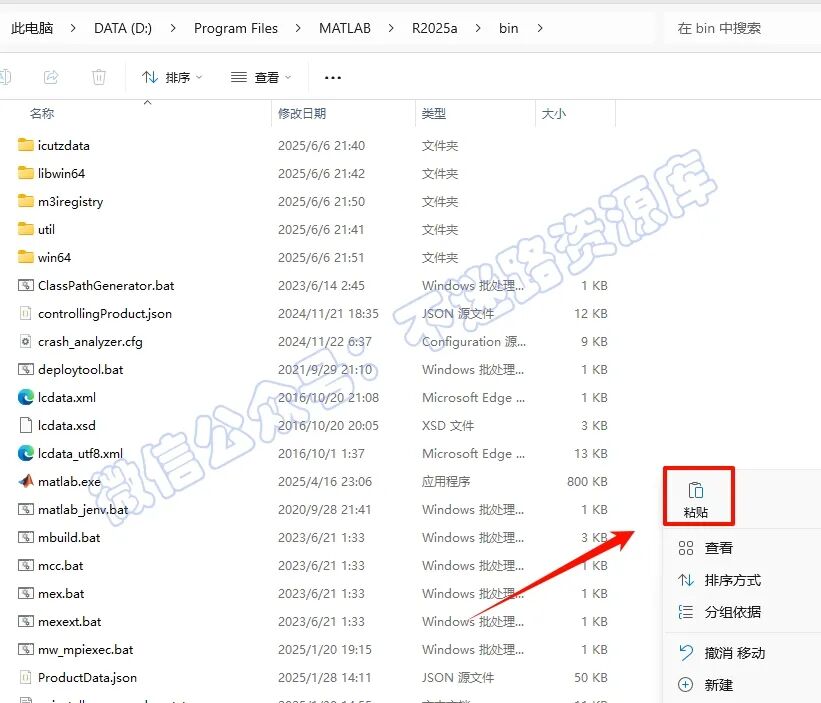The width and height of the screenshot is (821, 703).
Task: Click the Edge icon of lcdata_utf8.xml
Action: [x=26, y=453]
